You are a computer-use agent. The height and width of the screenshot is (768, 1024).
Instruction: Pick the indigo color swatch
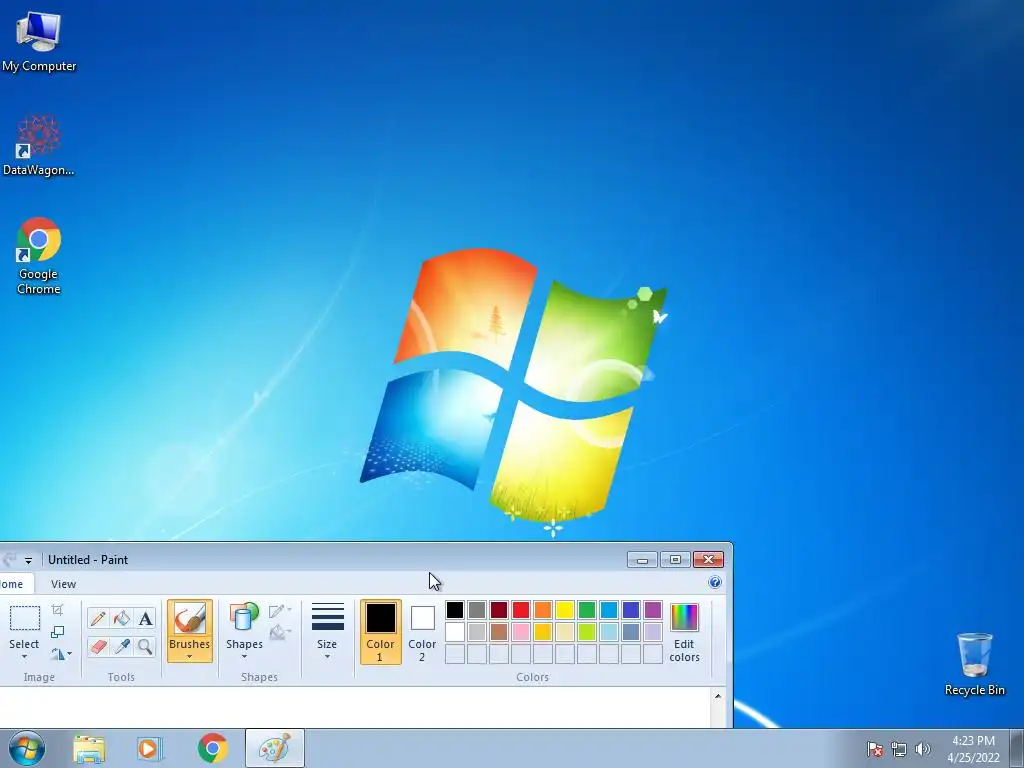pos(631,610)
